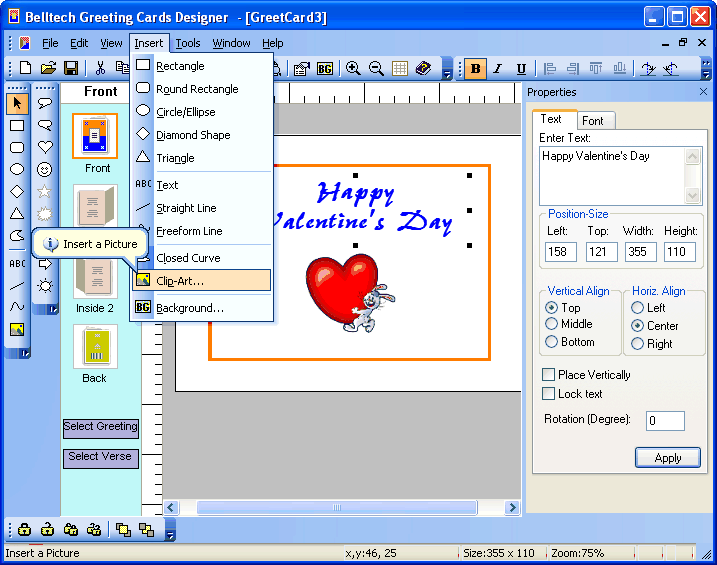Select the closed curve tool in left toolbar
The image size is (717, 565).
coord(17,235)
